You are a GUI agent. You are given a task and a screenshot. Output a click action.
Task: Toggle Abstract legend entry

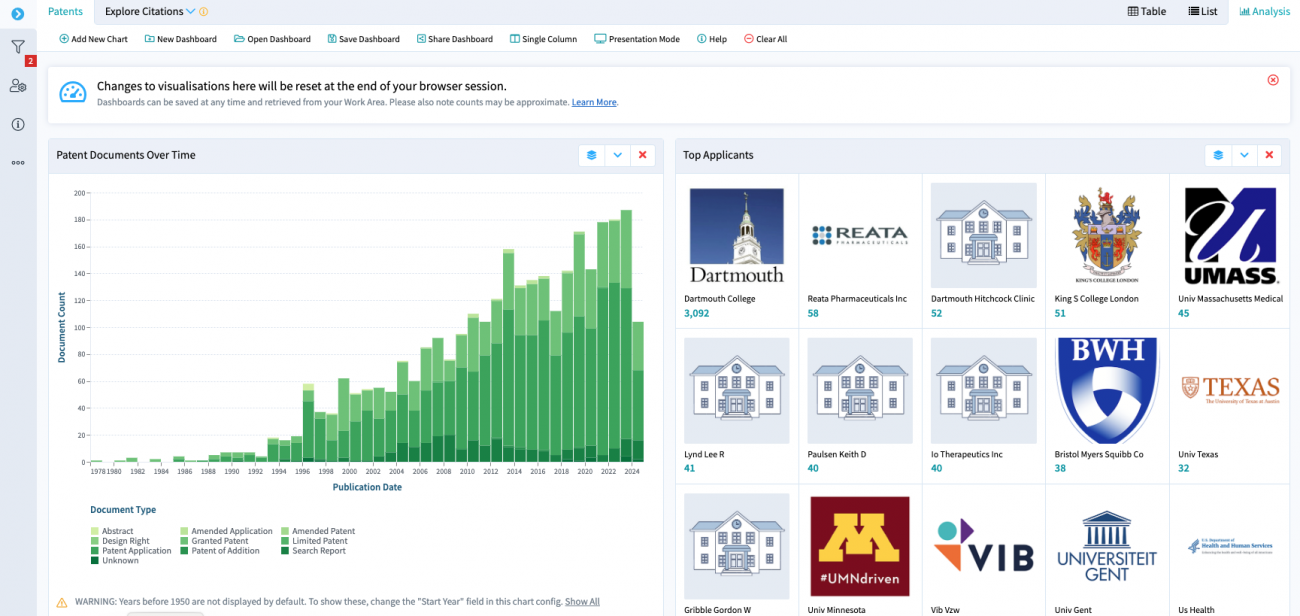tap(111, 531)
